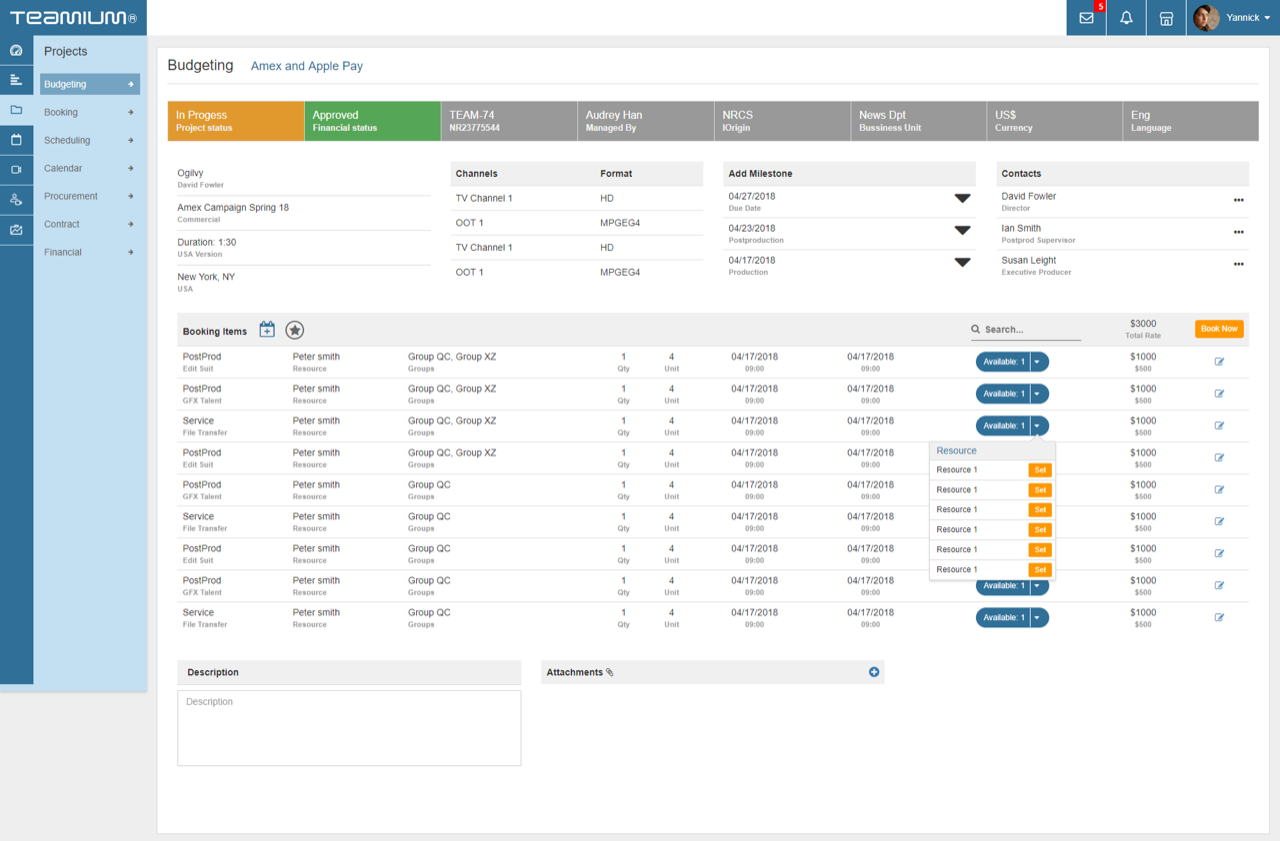1280x841 pixels.
Task: Click Yannick's profile avatar
Action: [x=1206, y=18]
